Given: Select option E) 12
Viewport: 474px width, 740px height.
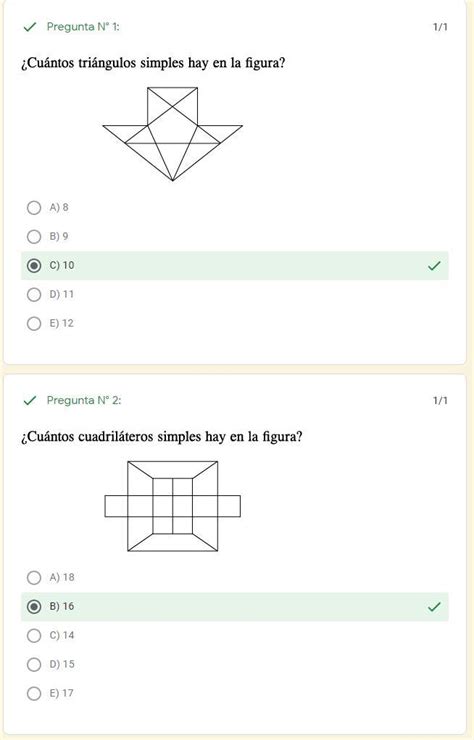Looking at the screenshot, I should [34, 323].
